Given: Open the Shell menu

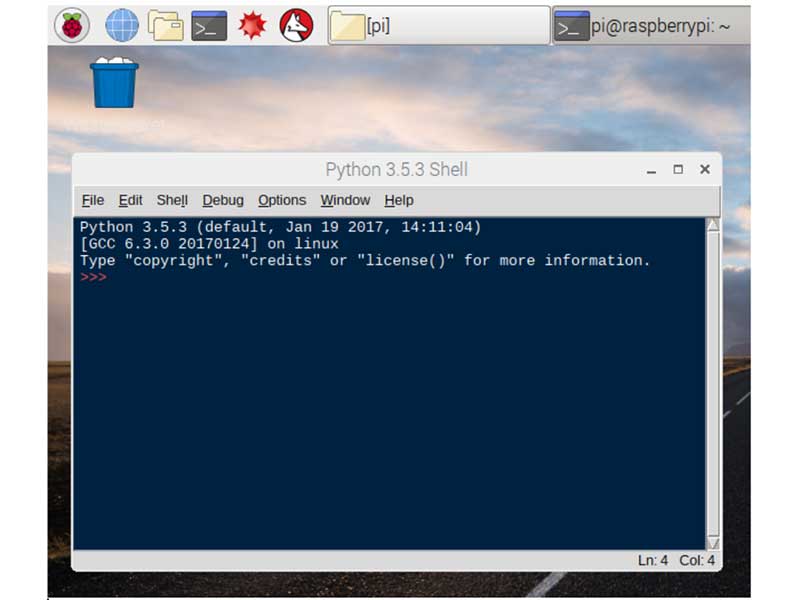Looking at the screenshot, I should click(x=171, y=200).
